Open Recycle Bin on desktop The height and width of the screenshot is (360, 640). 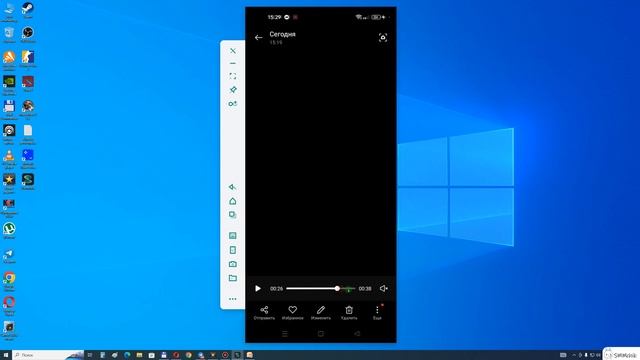pos(9,35)
